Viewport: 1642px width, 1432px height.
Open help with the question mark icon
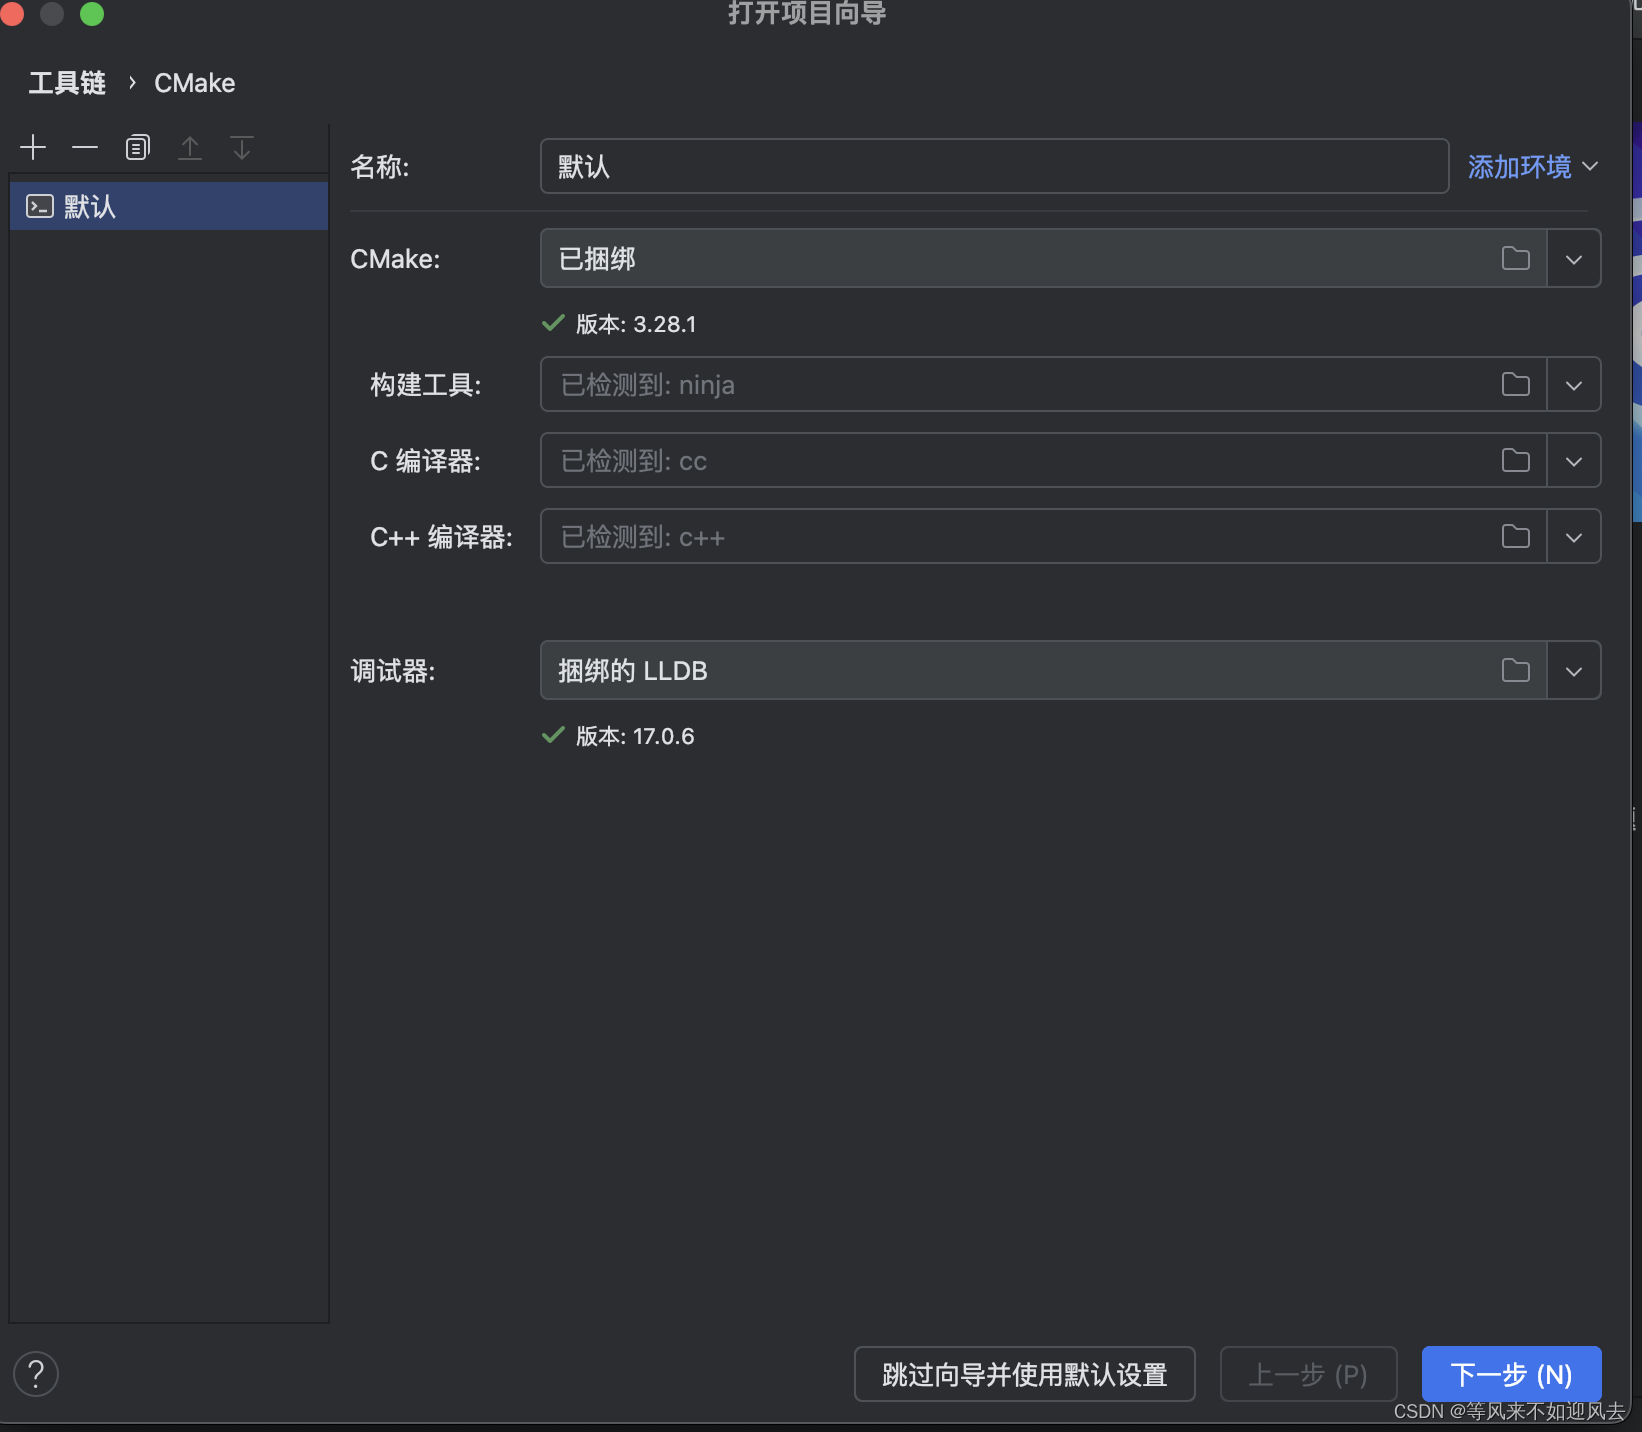36,1374
